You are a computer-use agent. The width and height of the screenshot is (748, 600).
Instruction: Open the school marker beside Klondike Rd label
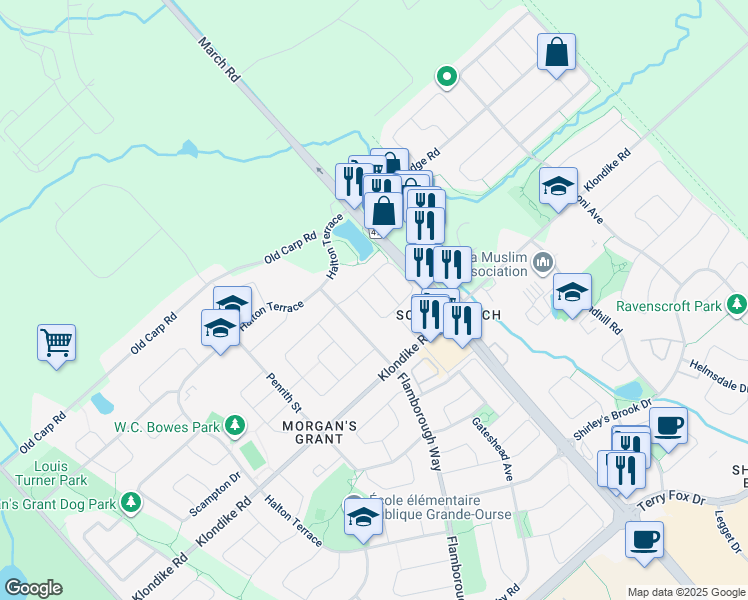[558, 189]
